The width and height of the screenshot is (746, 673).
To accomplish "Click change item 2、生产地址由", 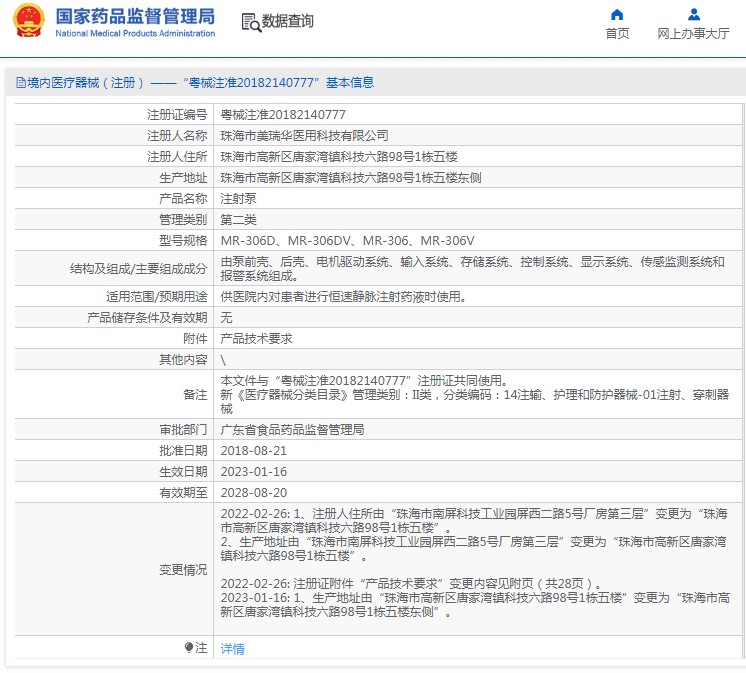I will coord(473,548).
